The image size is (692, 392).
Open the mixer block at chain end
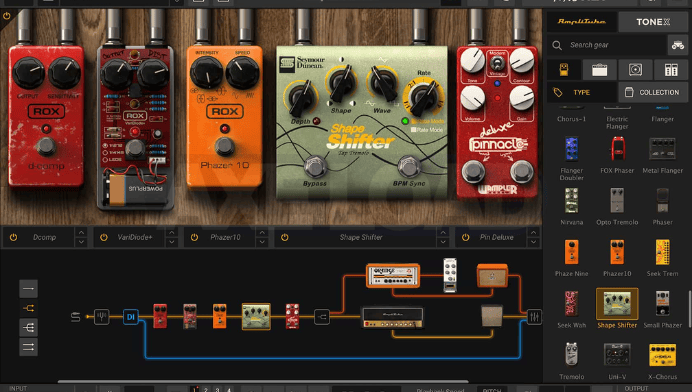(x=534, y=317)
